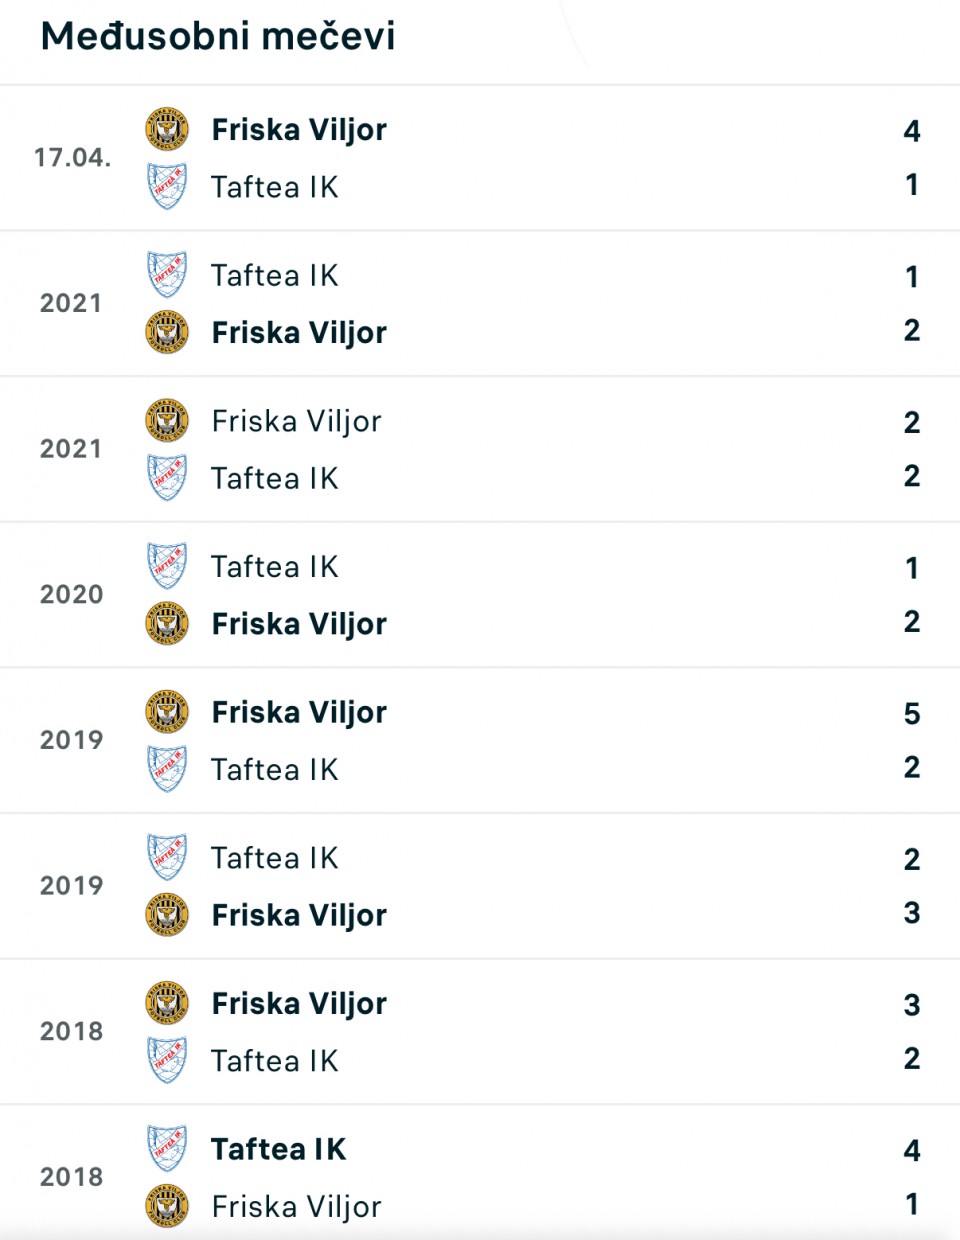
Task: Select Friska Viljor name in 2-3 2019 match
Action: pyautogui.click(x=299, y=916)
